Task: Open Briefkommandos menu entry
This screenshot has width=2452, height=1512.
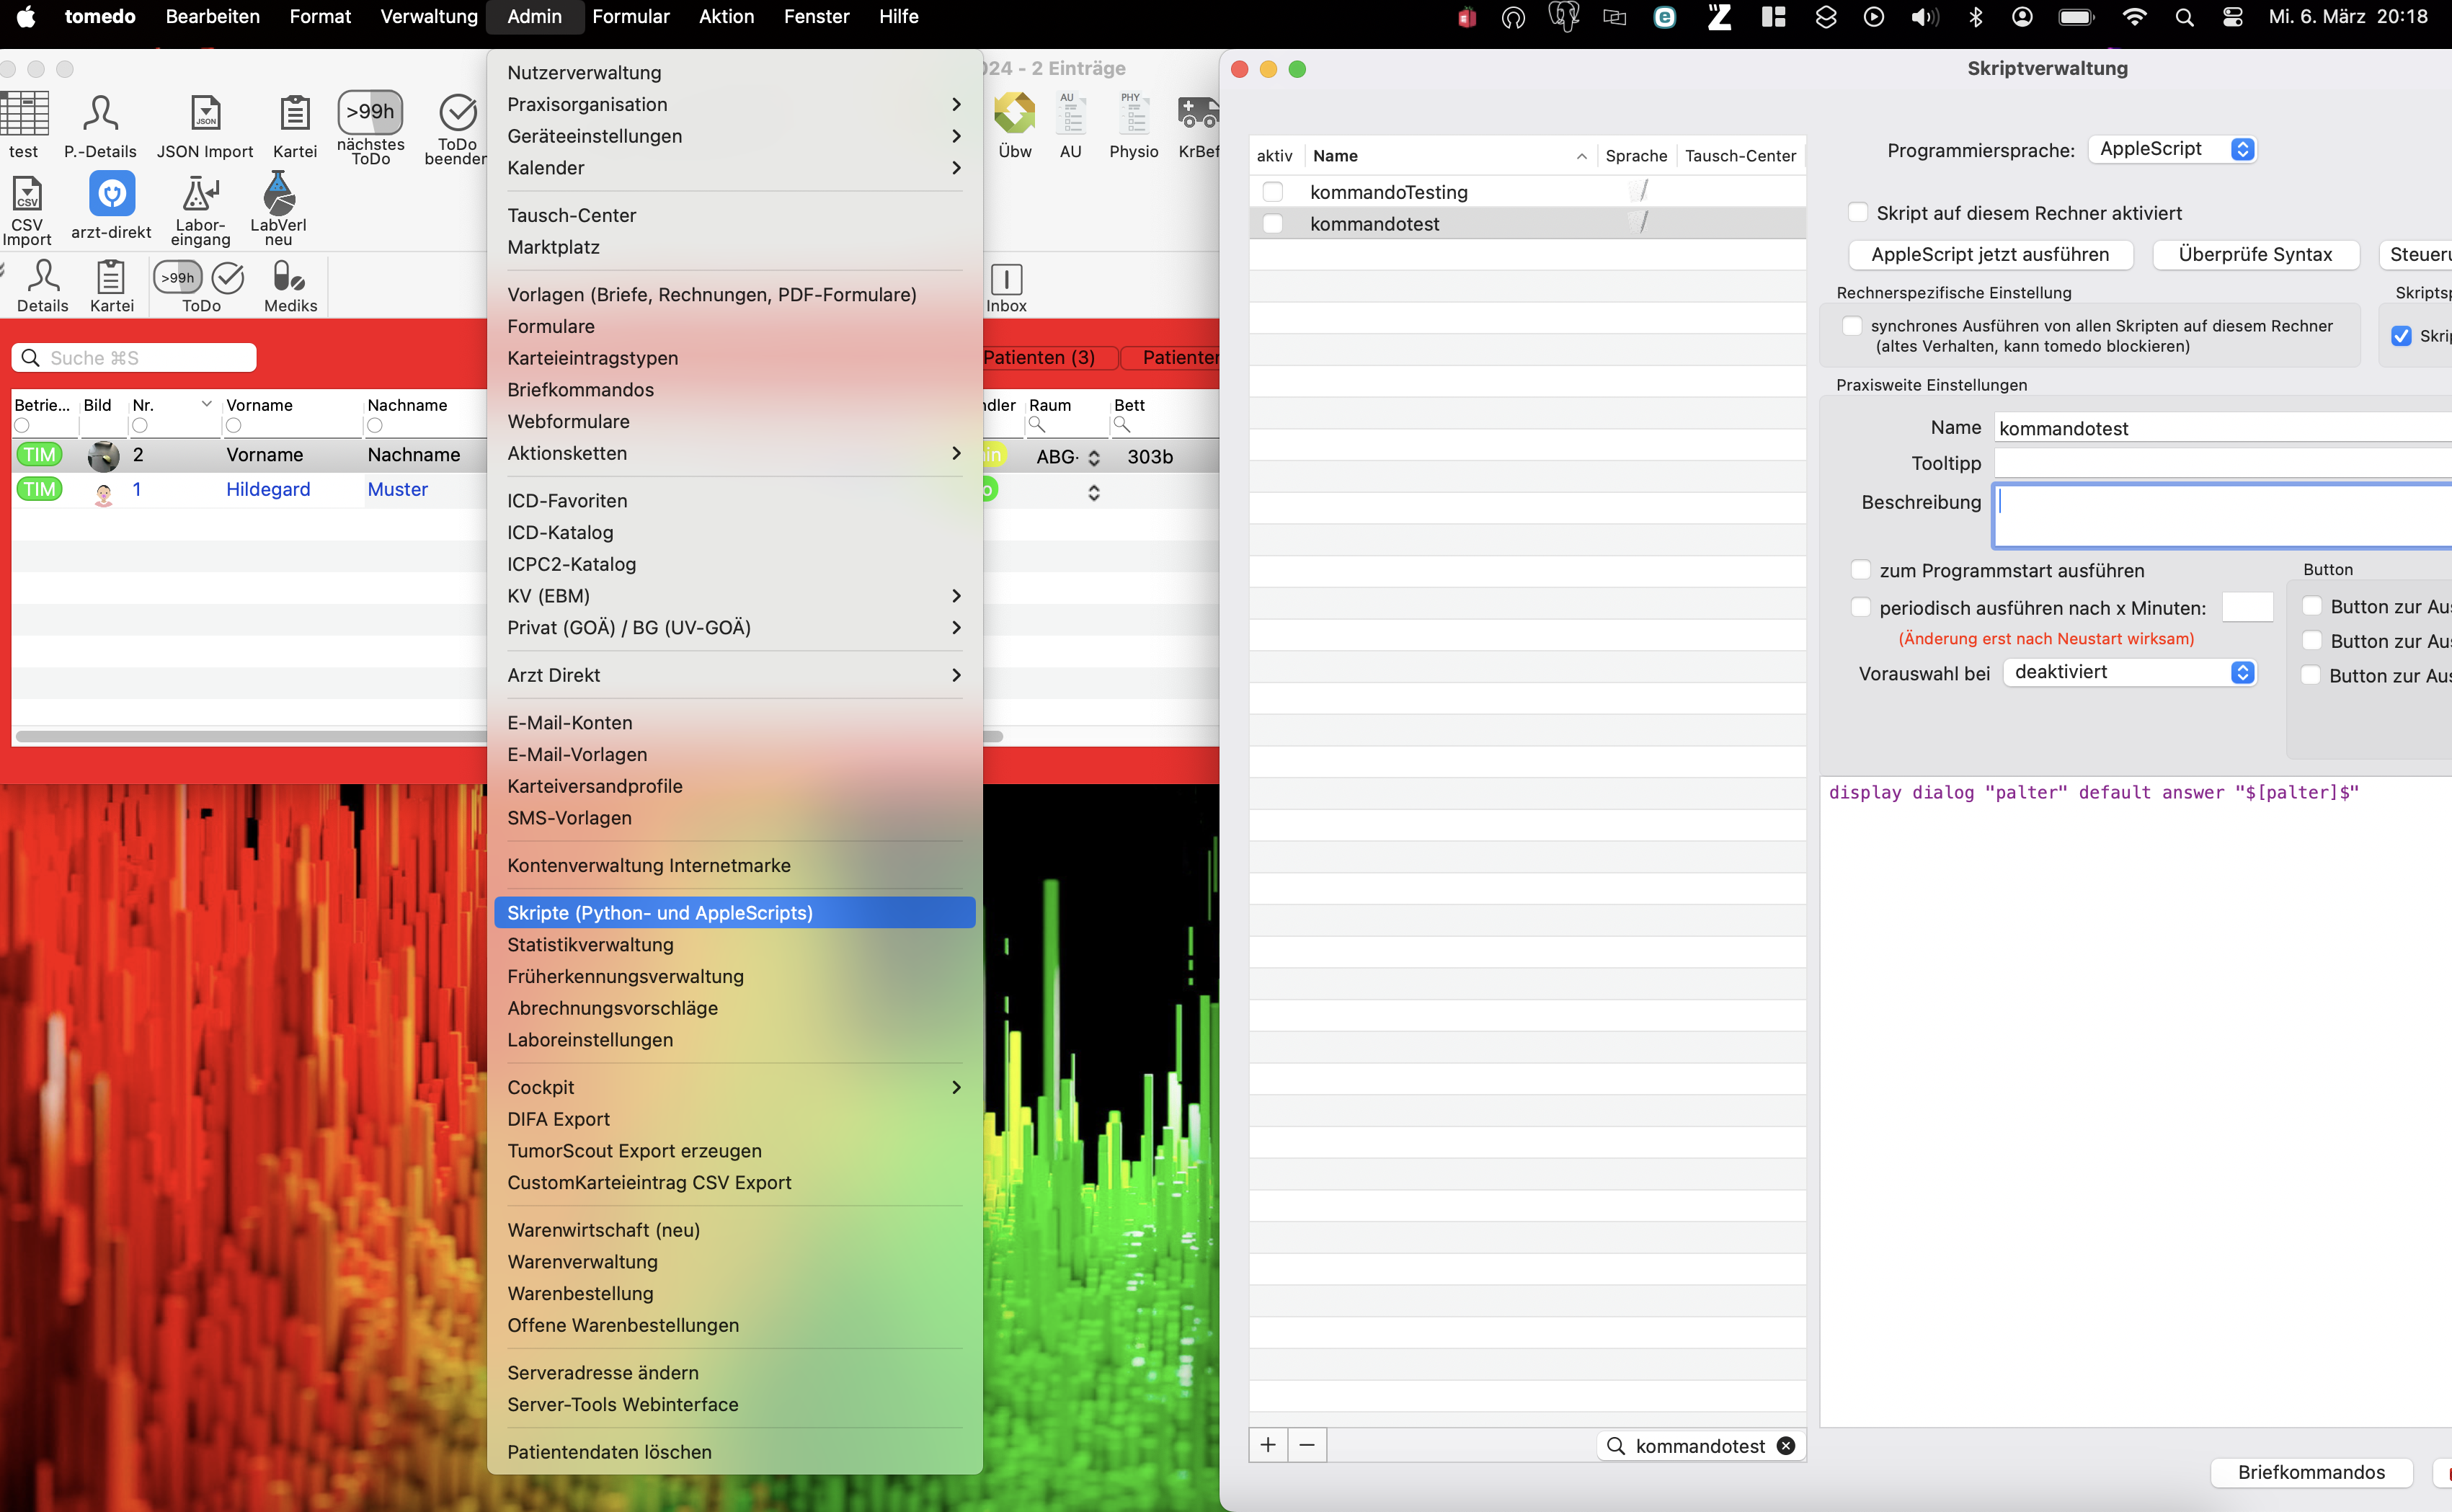Action: (x=734, y=390)
